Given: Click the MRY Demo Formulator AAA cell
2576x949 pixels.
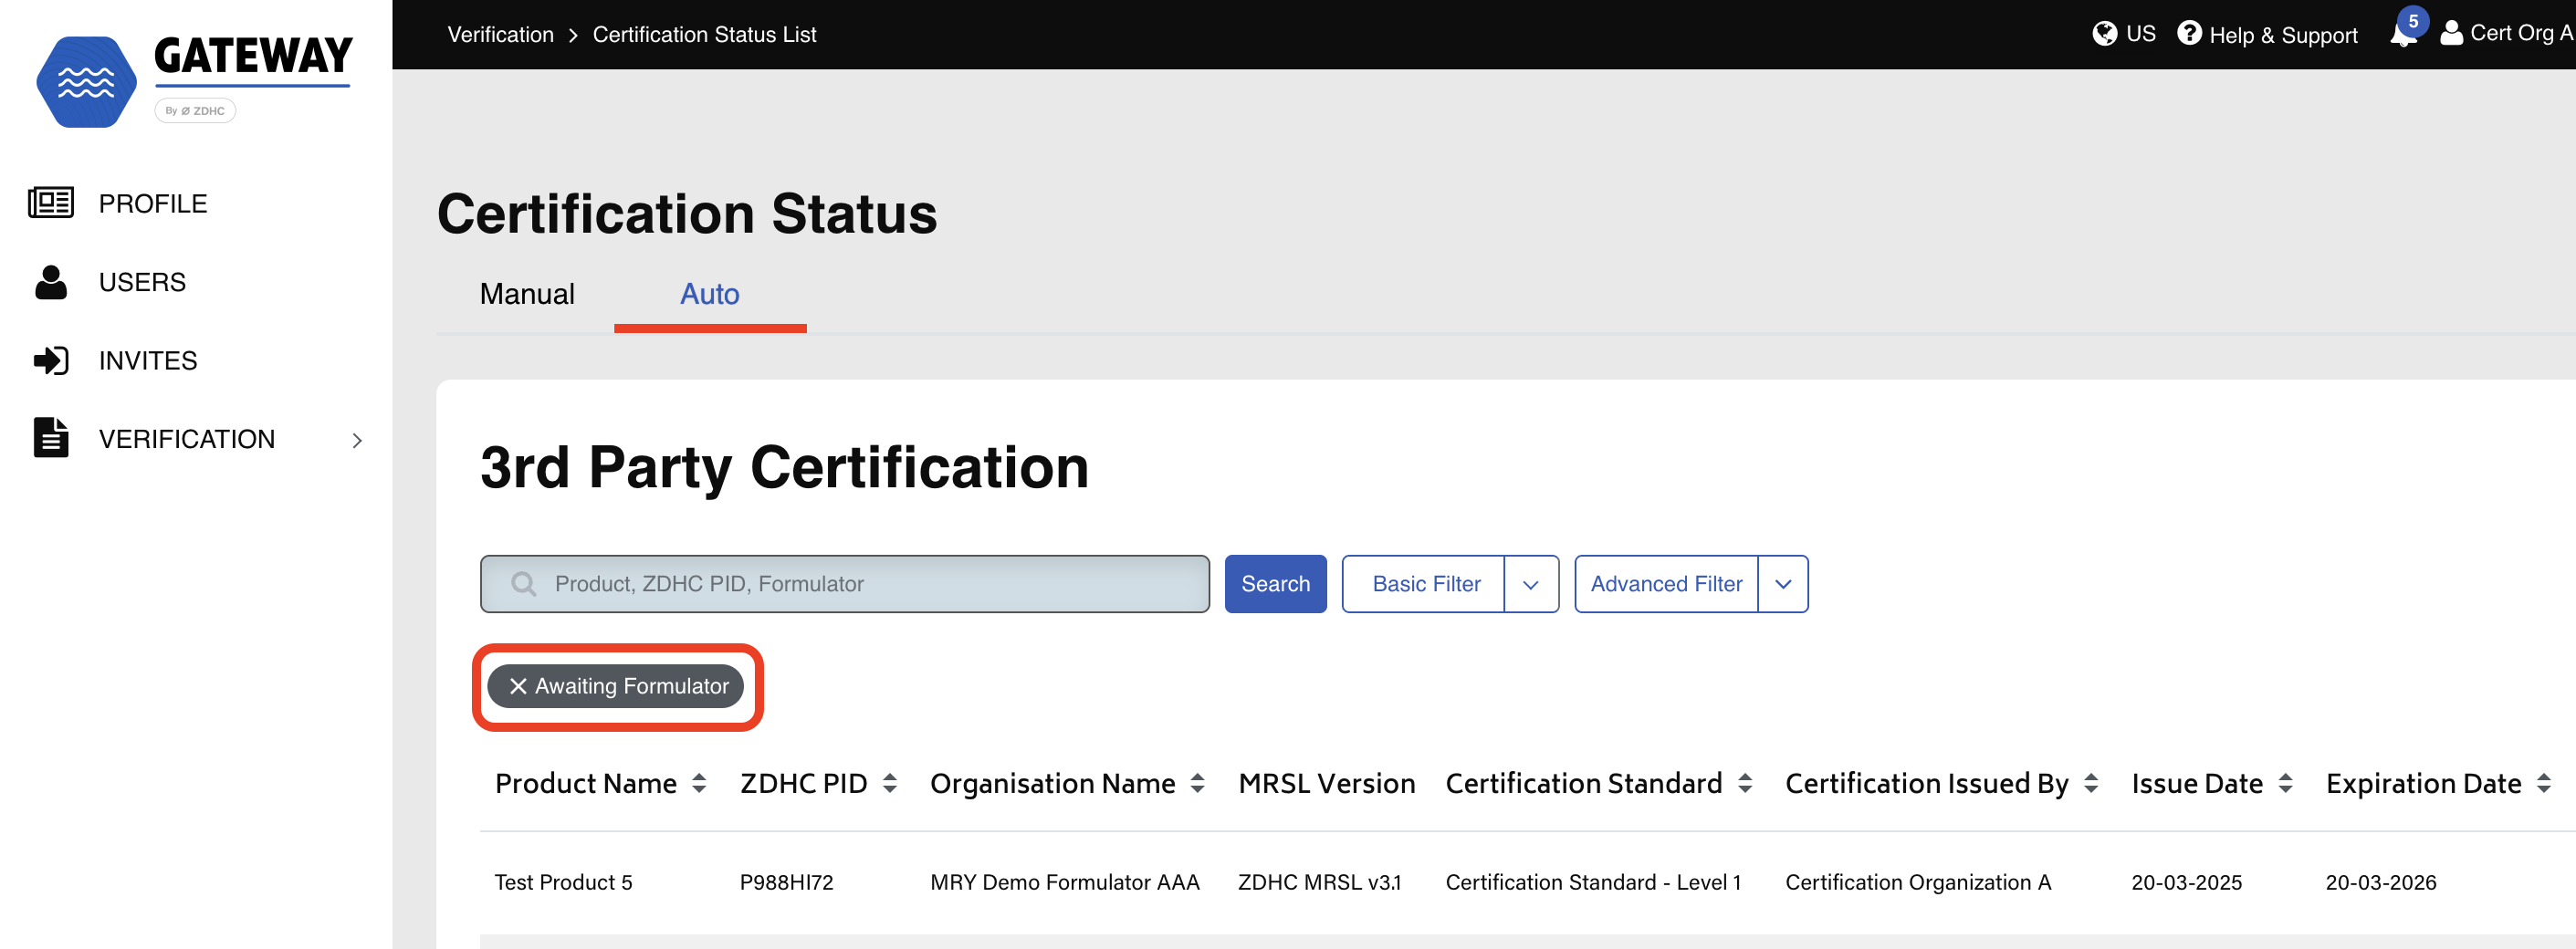Looking at the screenshot, I should [1064, 882].
